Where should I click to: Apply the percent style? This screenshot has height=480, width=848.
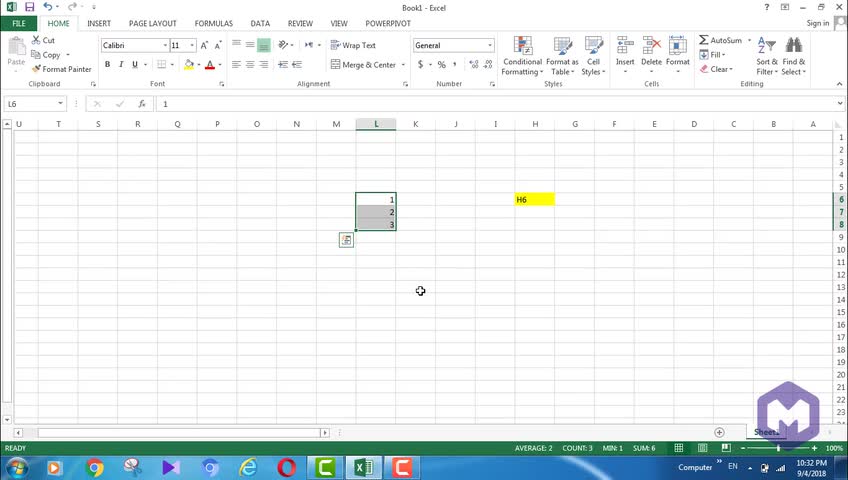point(442,64)
